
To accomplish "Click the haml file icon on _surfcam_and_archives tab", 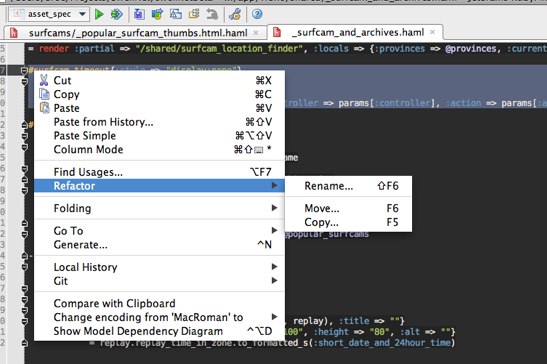I will pos(277,32).
